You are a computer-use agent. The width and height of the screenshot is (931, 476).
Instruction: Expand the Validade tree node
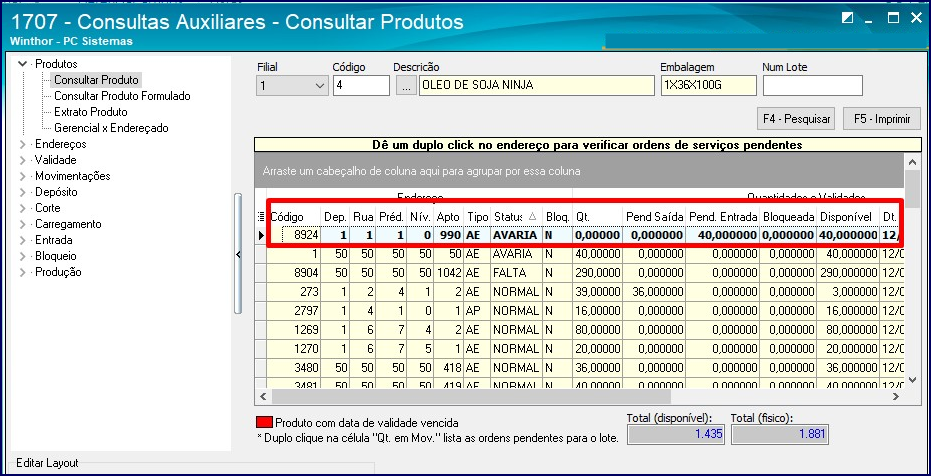point(23,160)
